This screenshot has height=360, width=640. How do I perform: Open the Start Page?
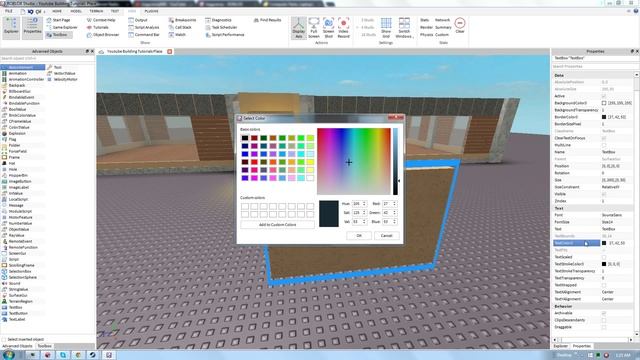click(58, 20)
